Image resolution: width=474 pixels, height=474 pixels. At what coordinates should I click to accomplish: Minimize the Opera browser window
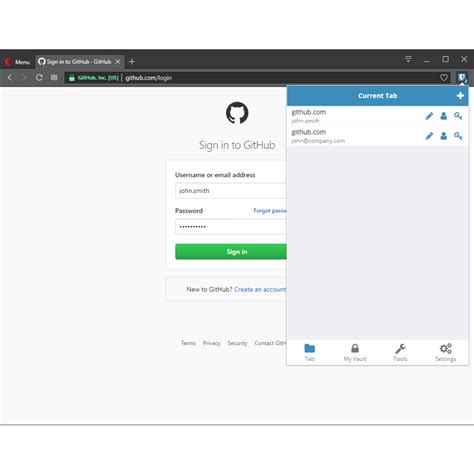(x=427, y=60)
